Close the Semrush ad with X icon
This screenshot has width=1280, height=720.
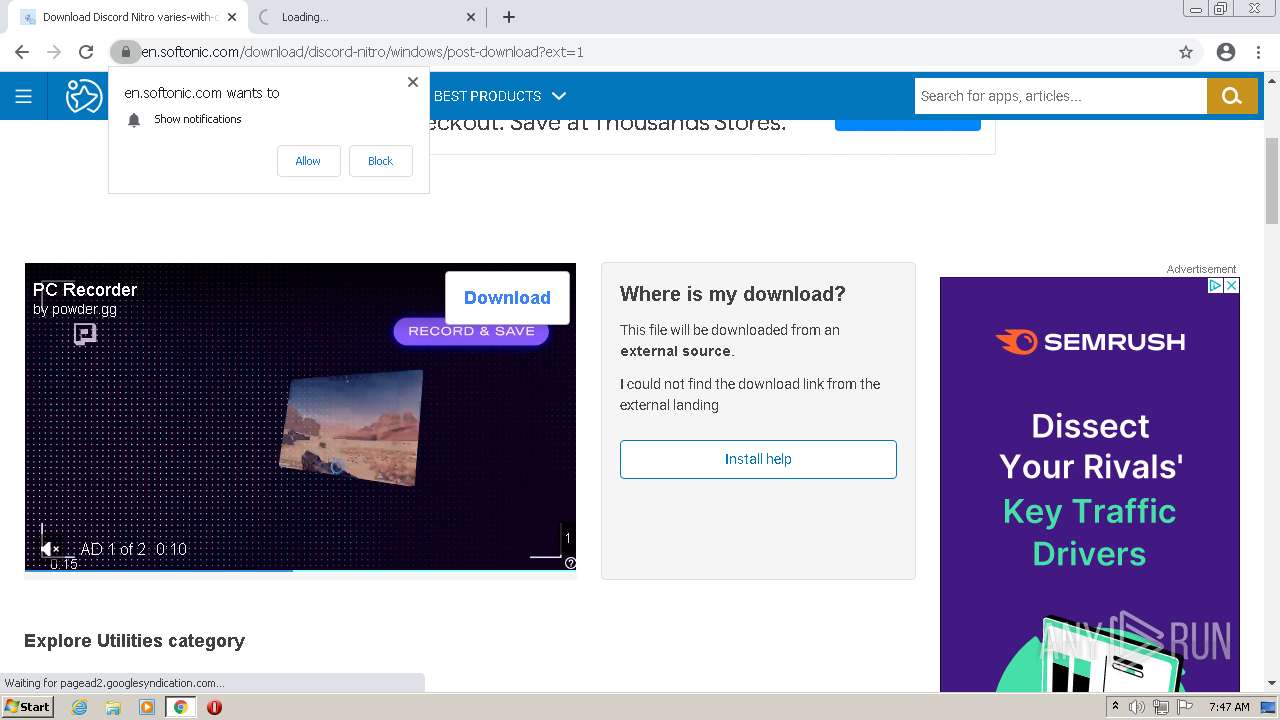(x=1232, y=285)
